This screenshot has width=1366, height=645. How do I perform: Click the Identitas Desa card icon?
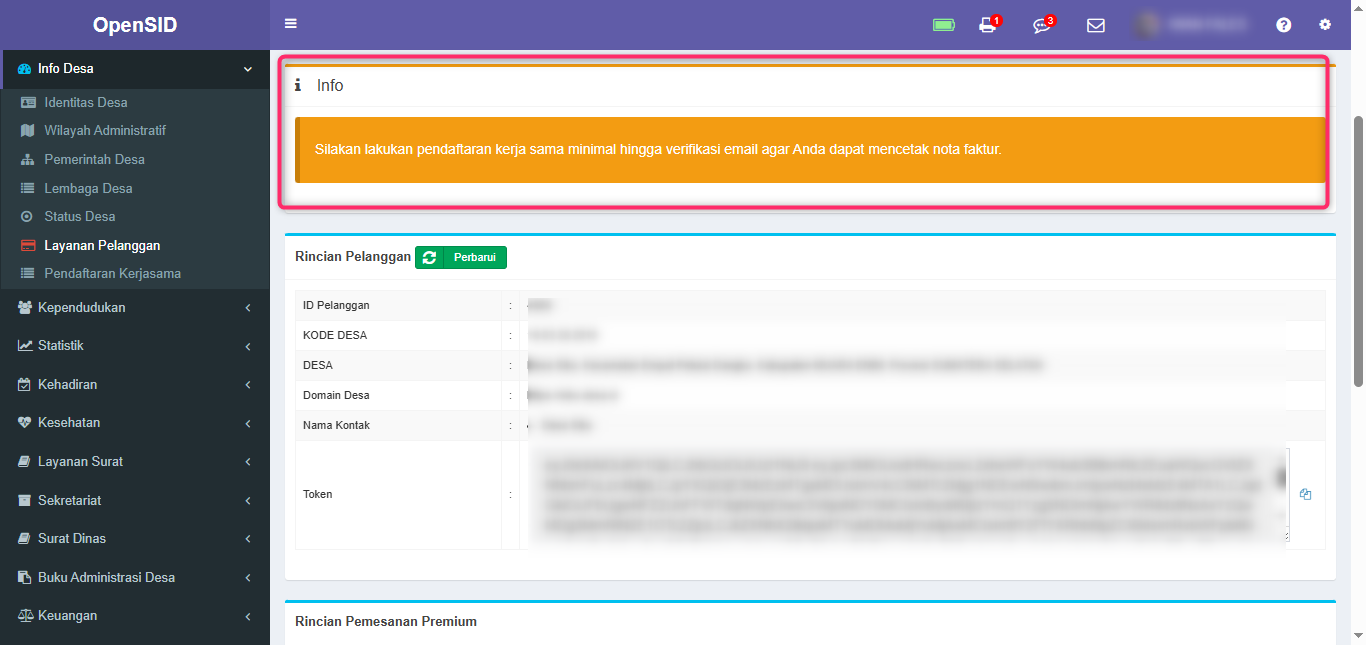(28, 102)
